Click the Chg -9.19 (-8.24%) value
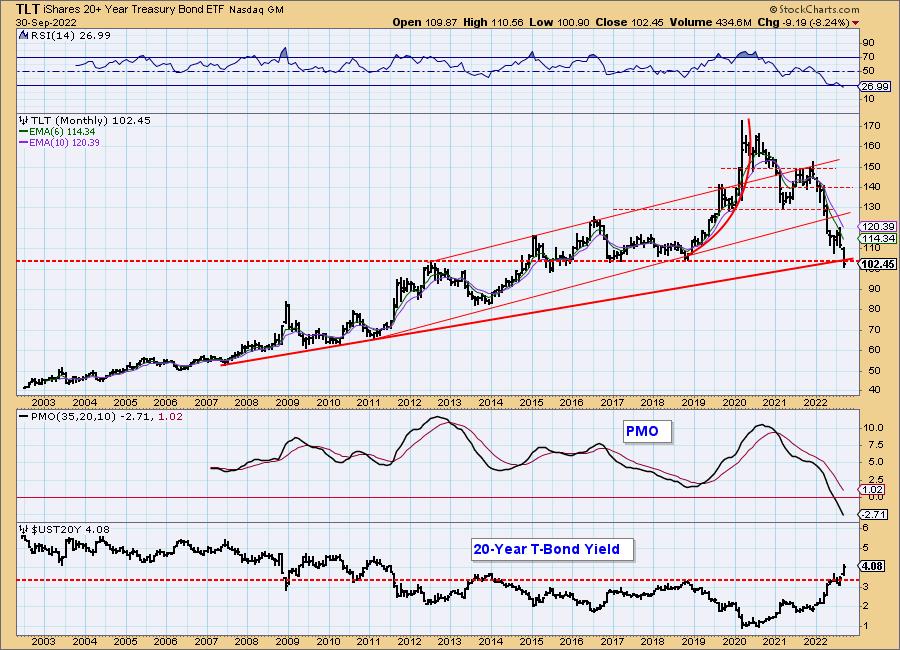The height and width of the screenshot is (650, 900). tap(804, 22)
